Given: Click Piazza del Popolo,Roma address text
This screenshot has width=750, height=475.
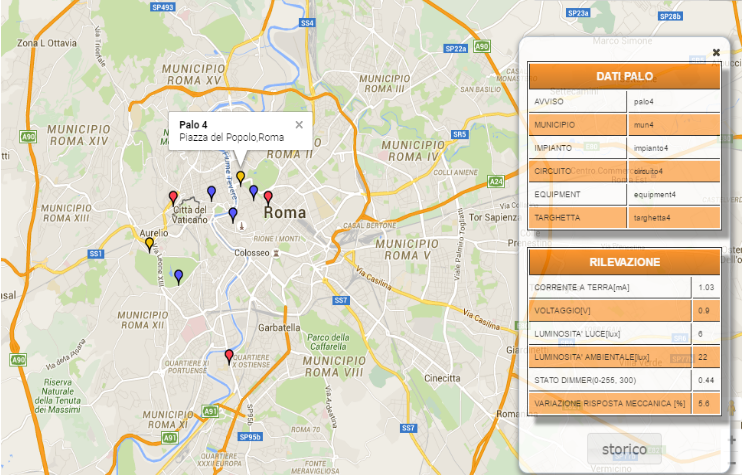Looking at the screenshot, I should [232, 138].
